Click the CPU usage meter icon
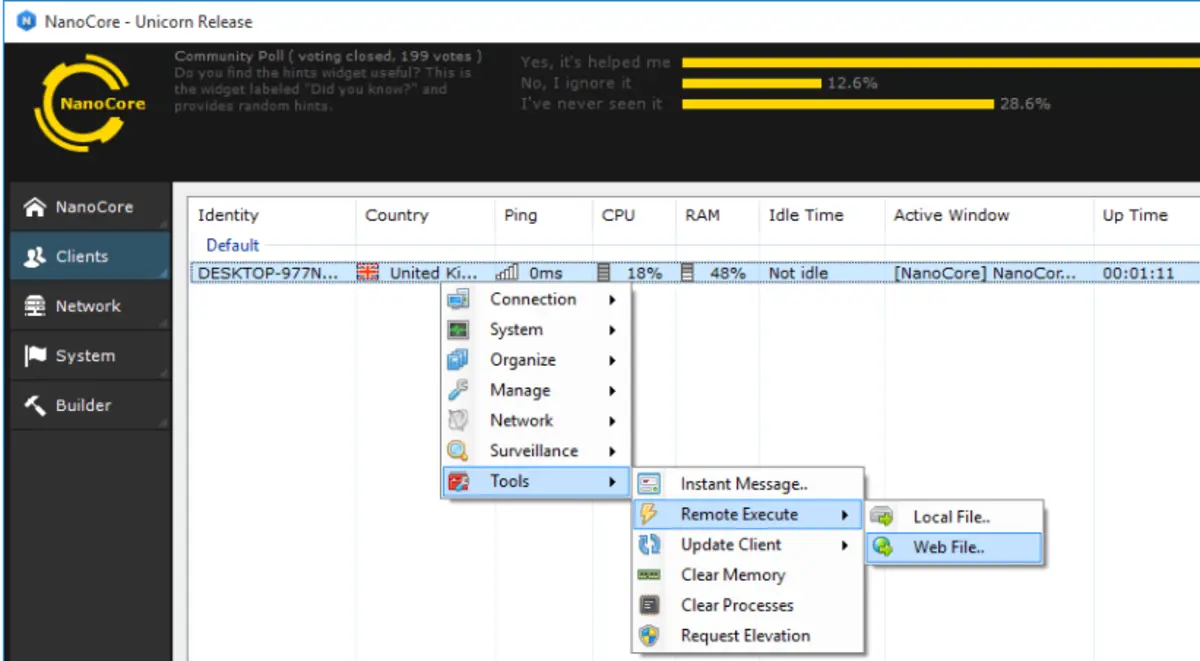The width and height of the screenshot is (1200, 661). coord(603,272)
